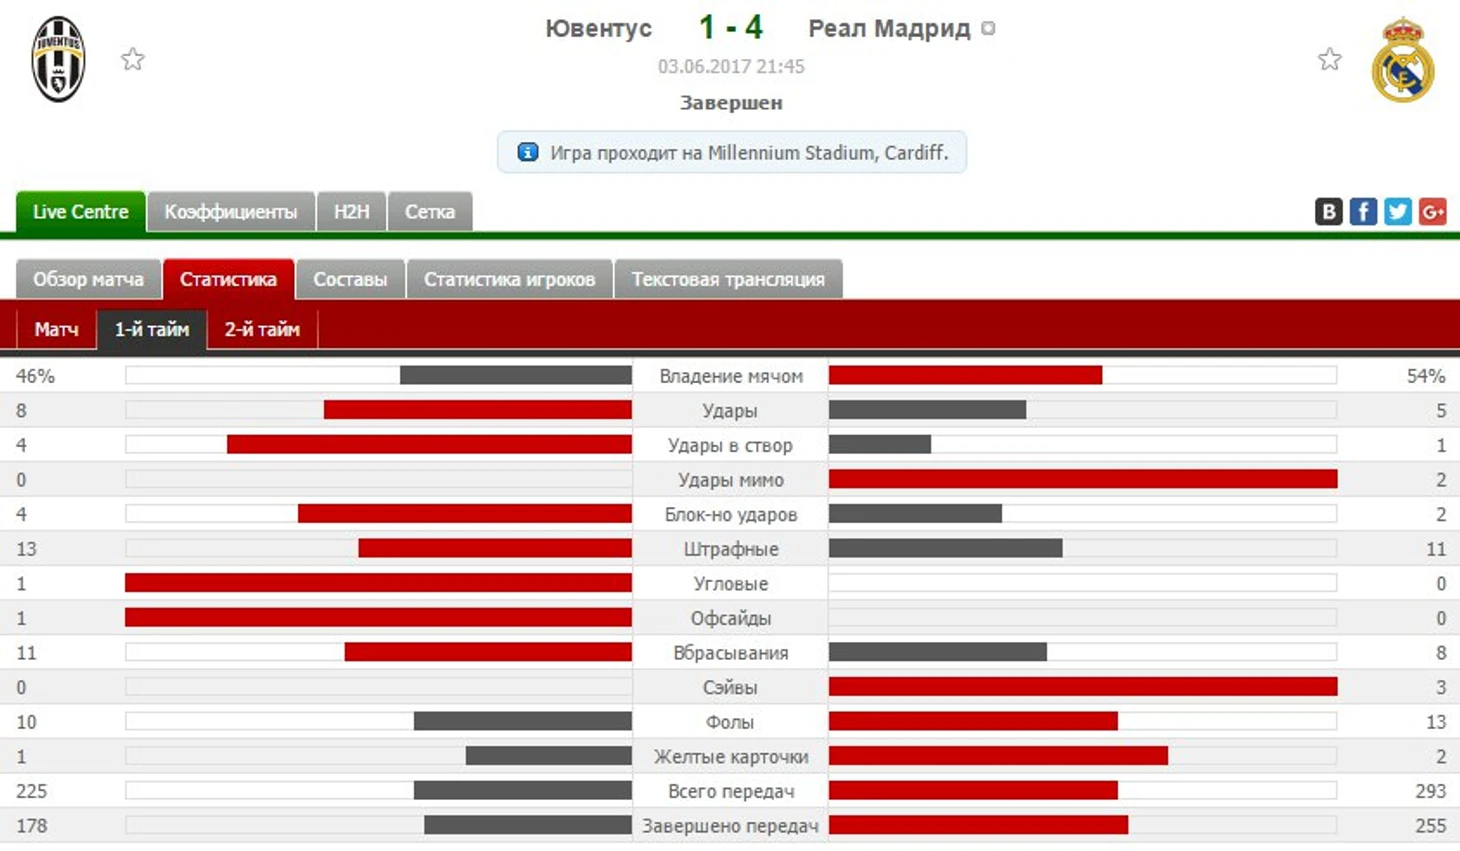Show full Матч statistics
The image size is (1460, 851).
tap(56, 329)
